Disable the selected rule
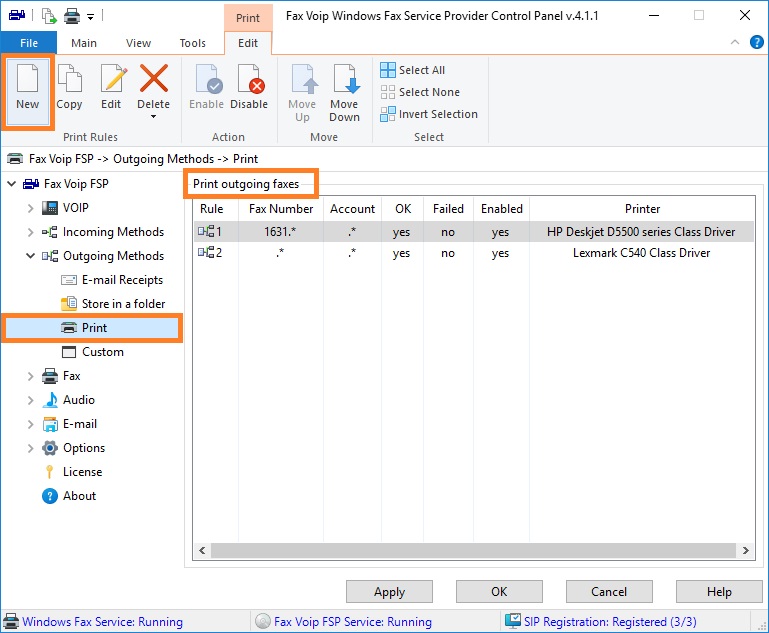 249,88
